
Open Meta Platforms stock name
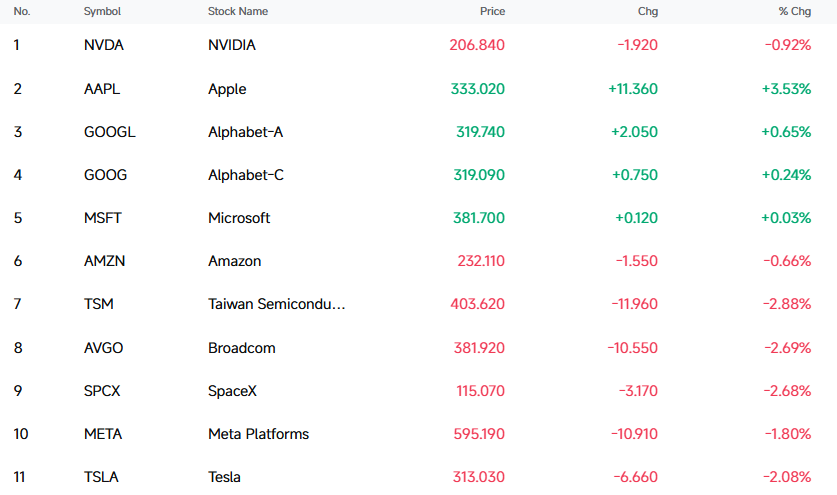(x=258, y=434)
